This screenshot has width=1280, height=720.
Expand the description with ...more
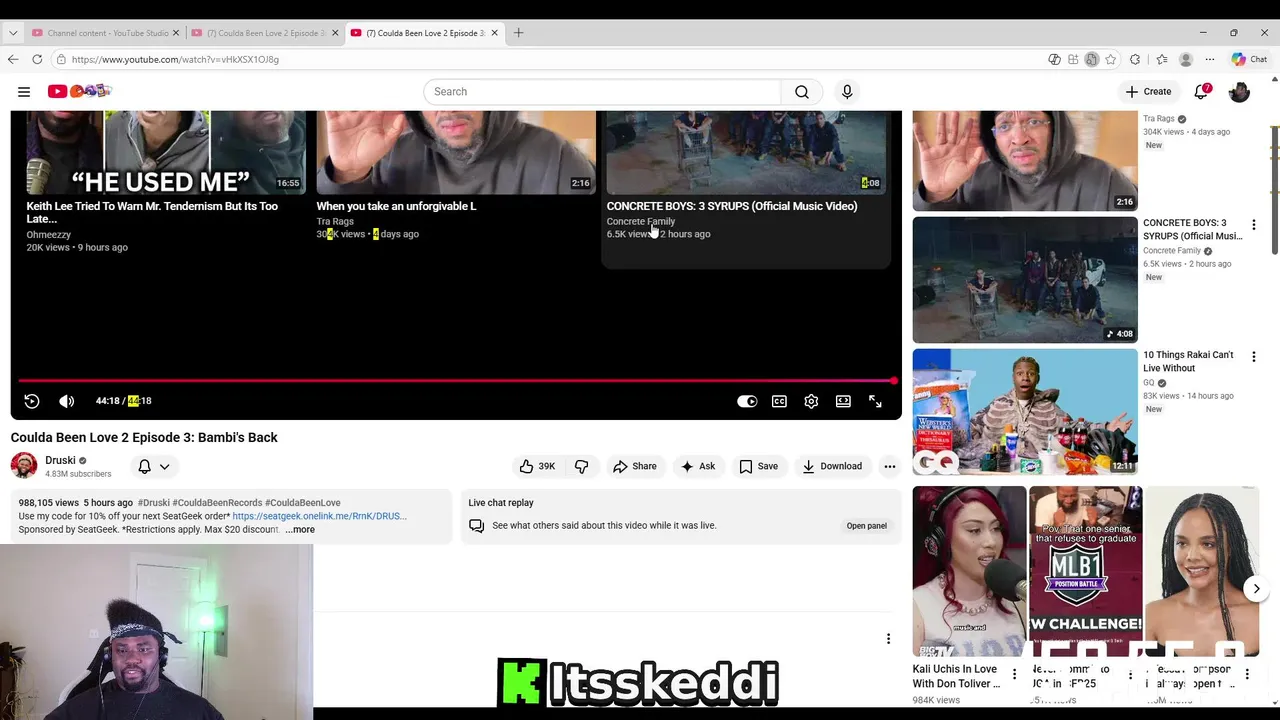tap(300, 530)
